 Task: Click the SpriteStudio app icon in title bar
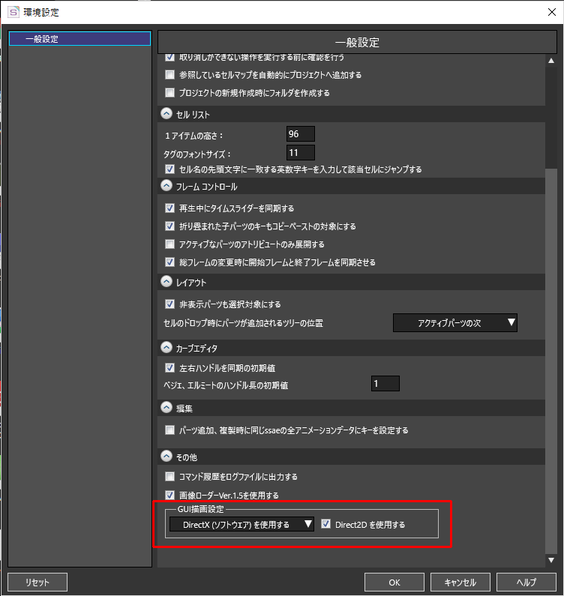pyautogui.click(x=13, y=12)
